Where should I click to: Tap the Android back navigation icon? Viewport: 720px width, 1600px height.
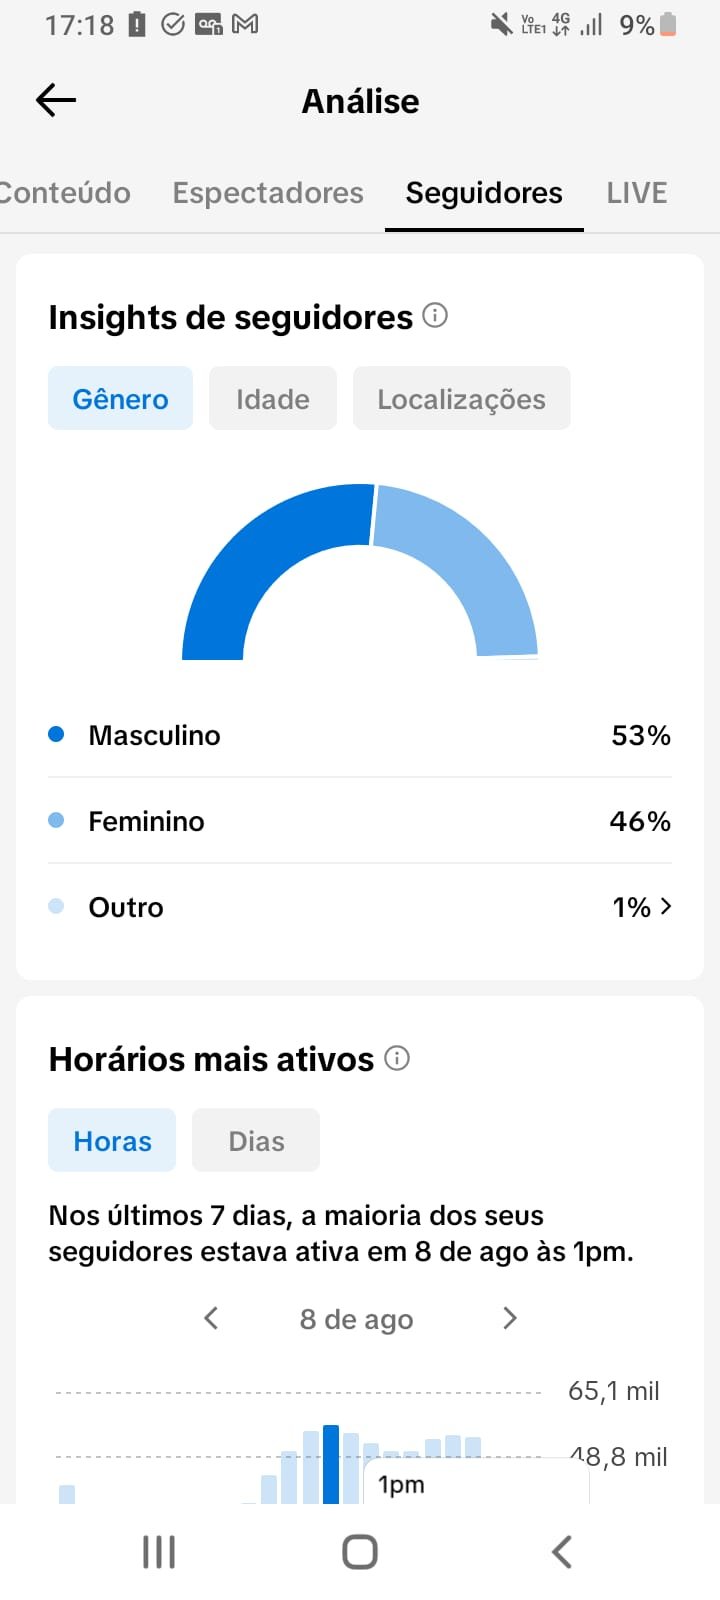coord(562,1552)
